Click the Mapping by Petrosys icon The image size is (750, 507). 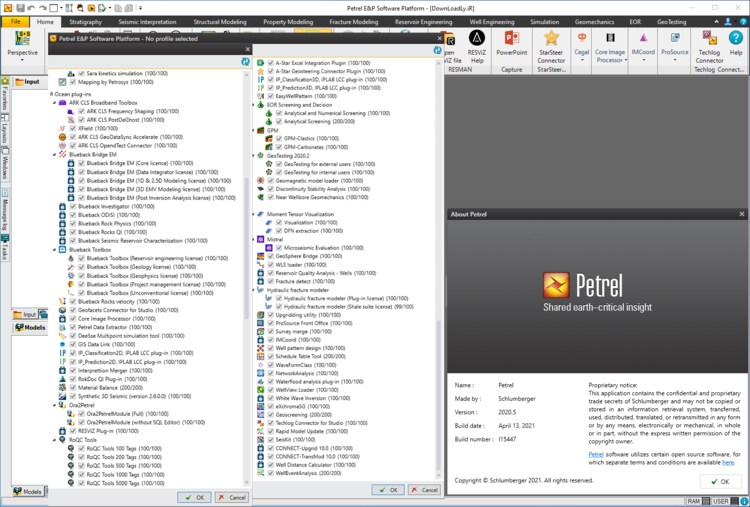(x=62, y=82)
